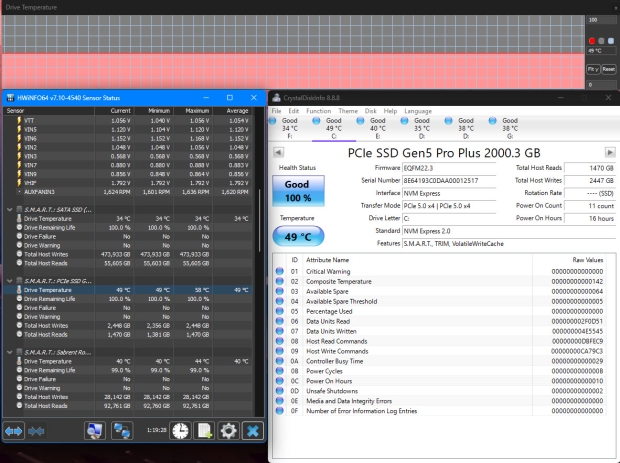Select the C: drive tab showing 49 °C
Image resolution: width=620 pixels, height=463 pixels.
tap(334, 128)
